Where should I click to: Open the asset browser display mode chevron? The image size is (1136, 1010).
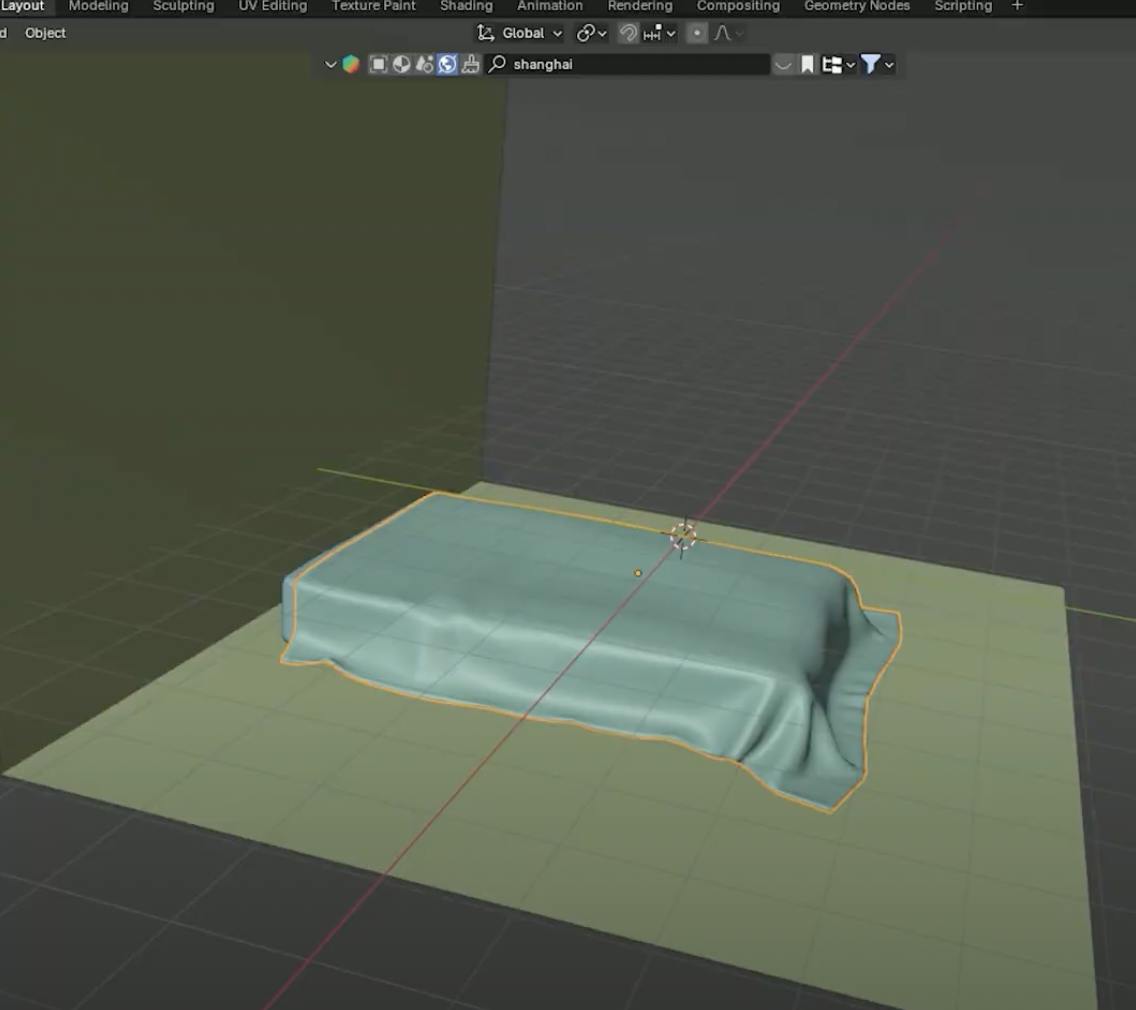[330, 64]
